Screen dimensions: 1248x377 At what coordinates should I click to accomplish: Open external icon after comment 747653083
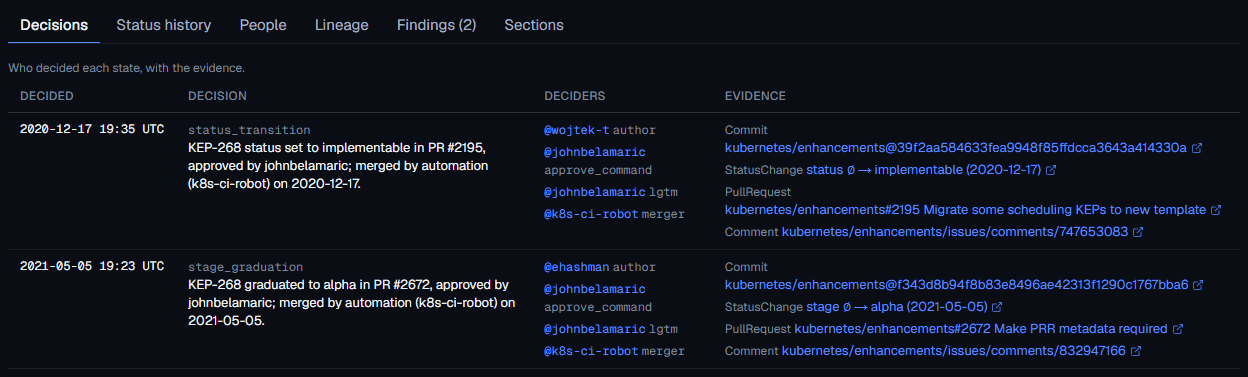coord(1138,232)
